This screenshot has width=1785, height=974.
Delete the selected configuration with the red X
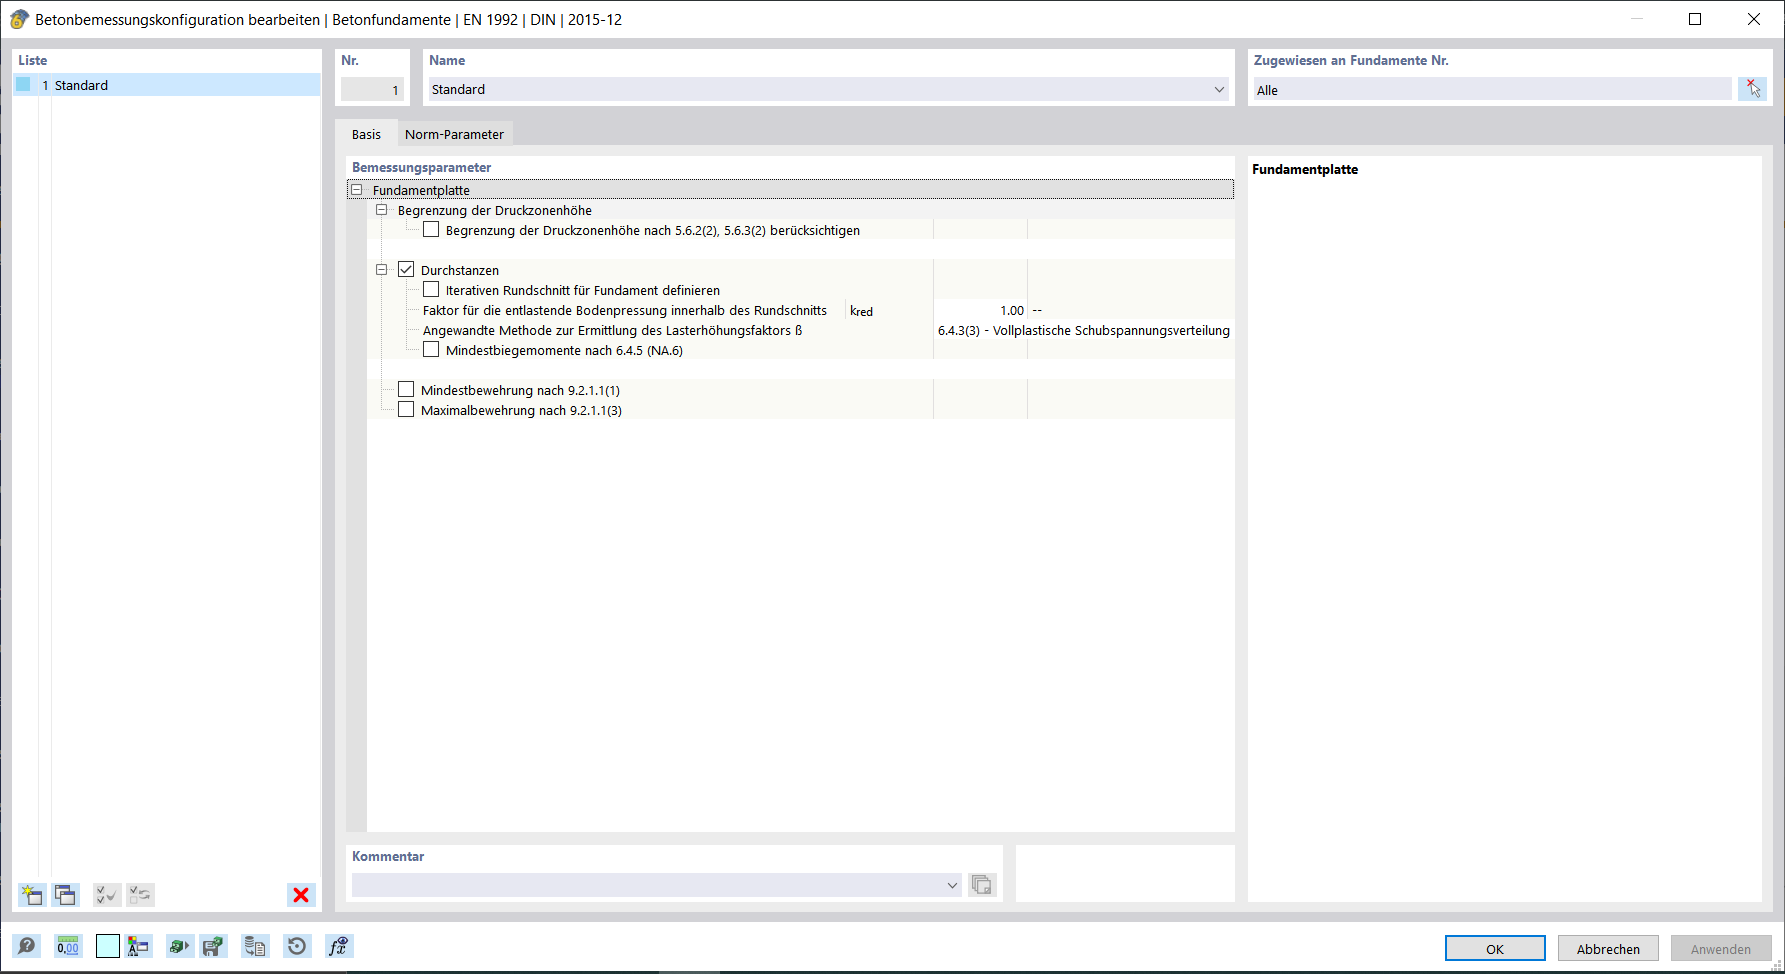pos(301,895)
